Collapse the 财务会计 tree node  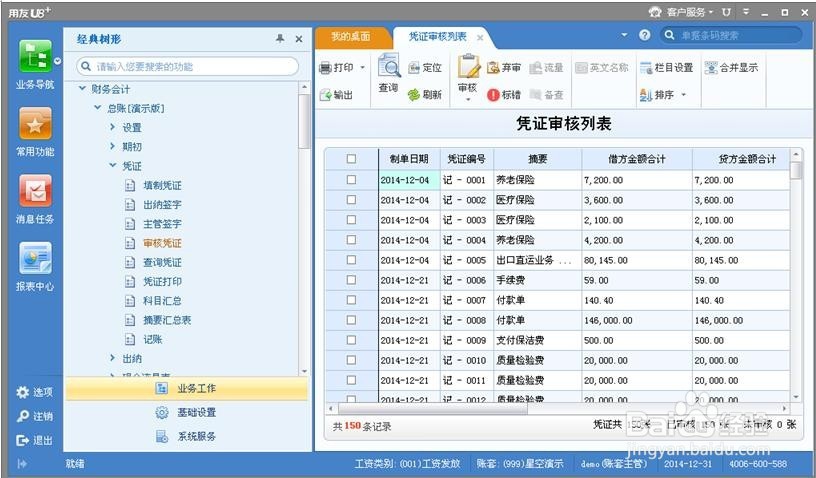[82, 89]
